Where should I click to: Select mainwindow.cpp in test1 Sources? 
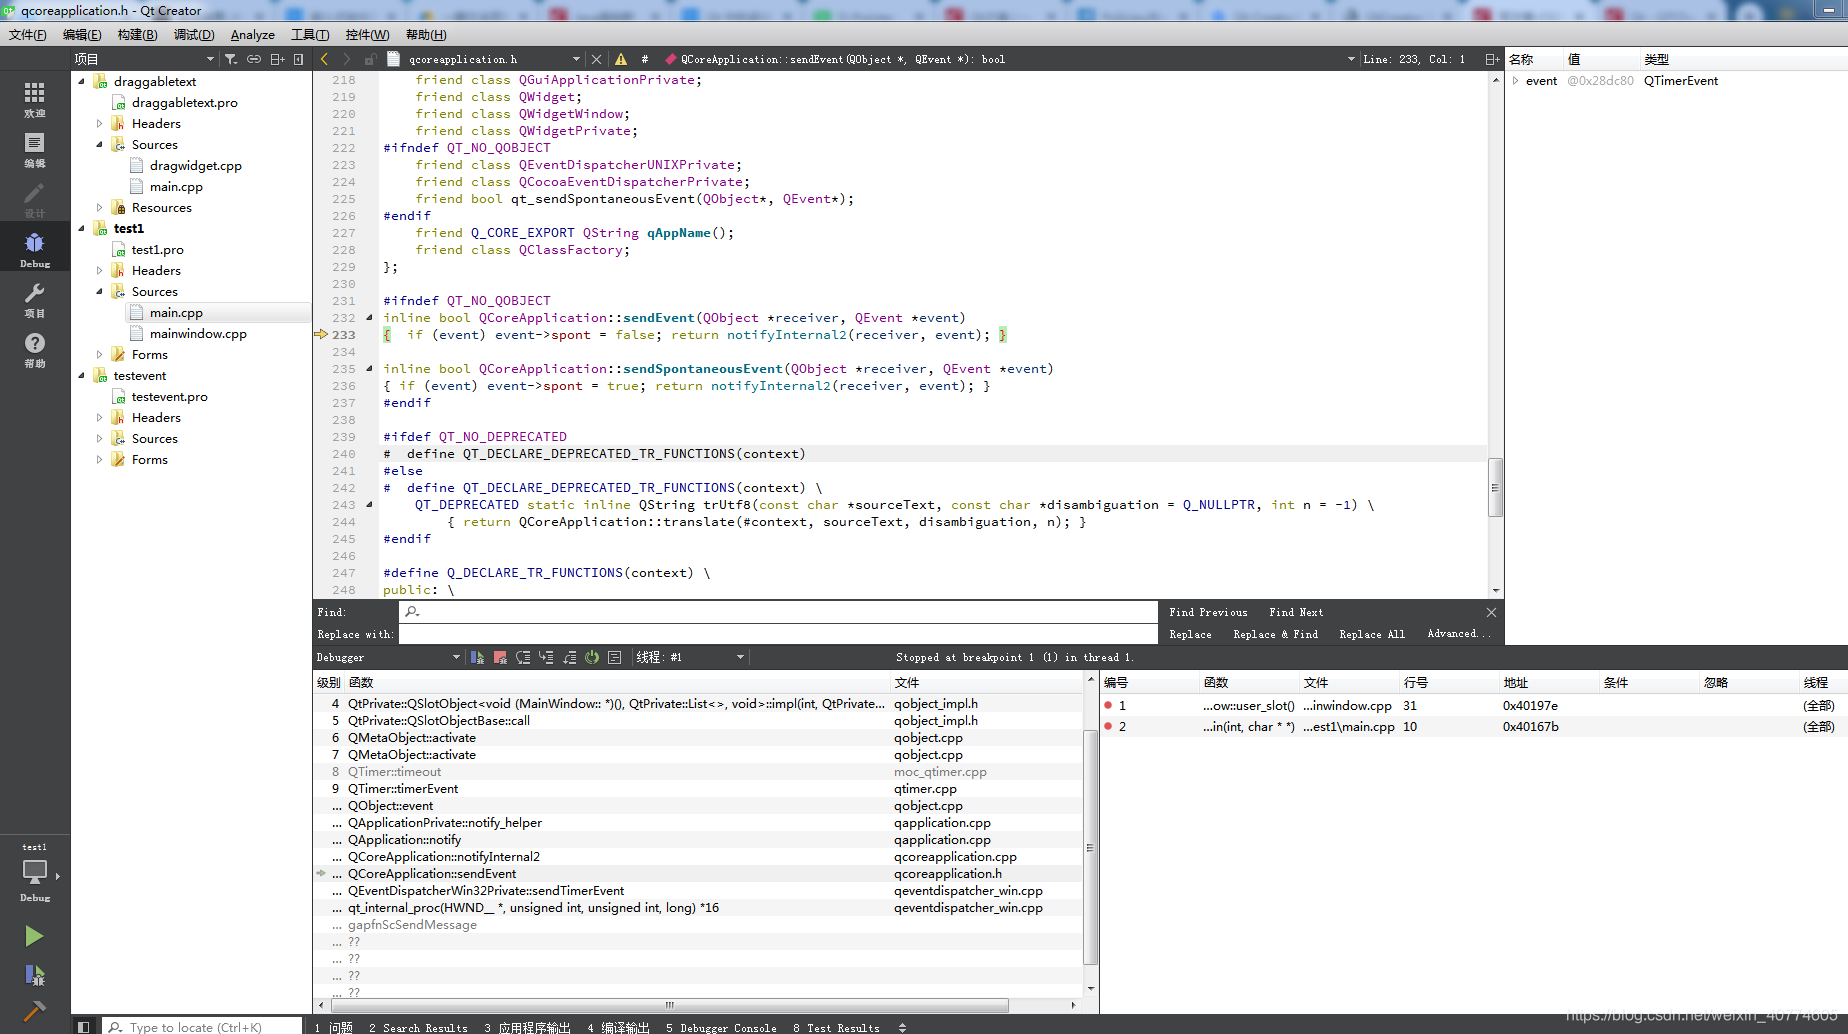(198, 334)
